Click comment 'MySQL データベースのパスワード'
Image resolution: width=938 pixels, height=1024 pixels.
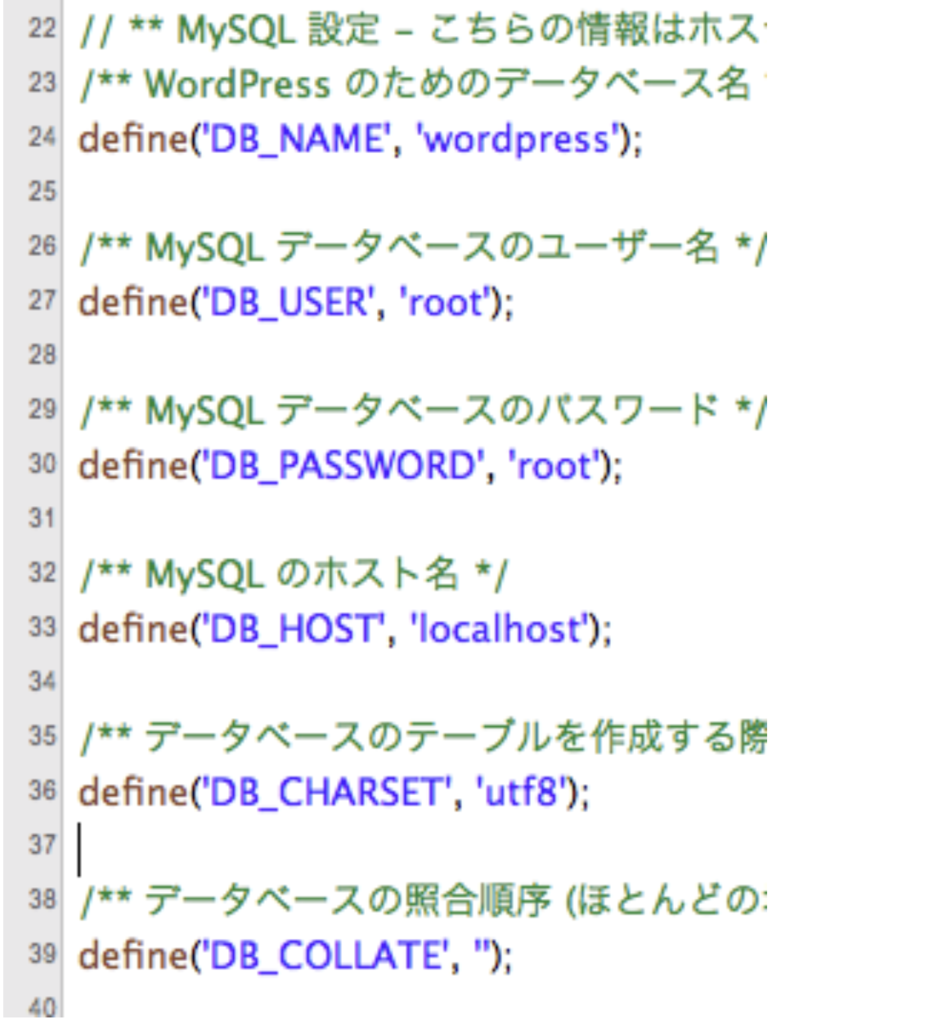click(x=431, y=411)
